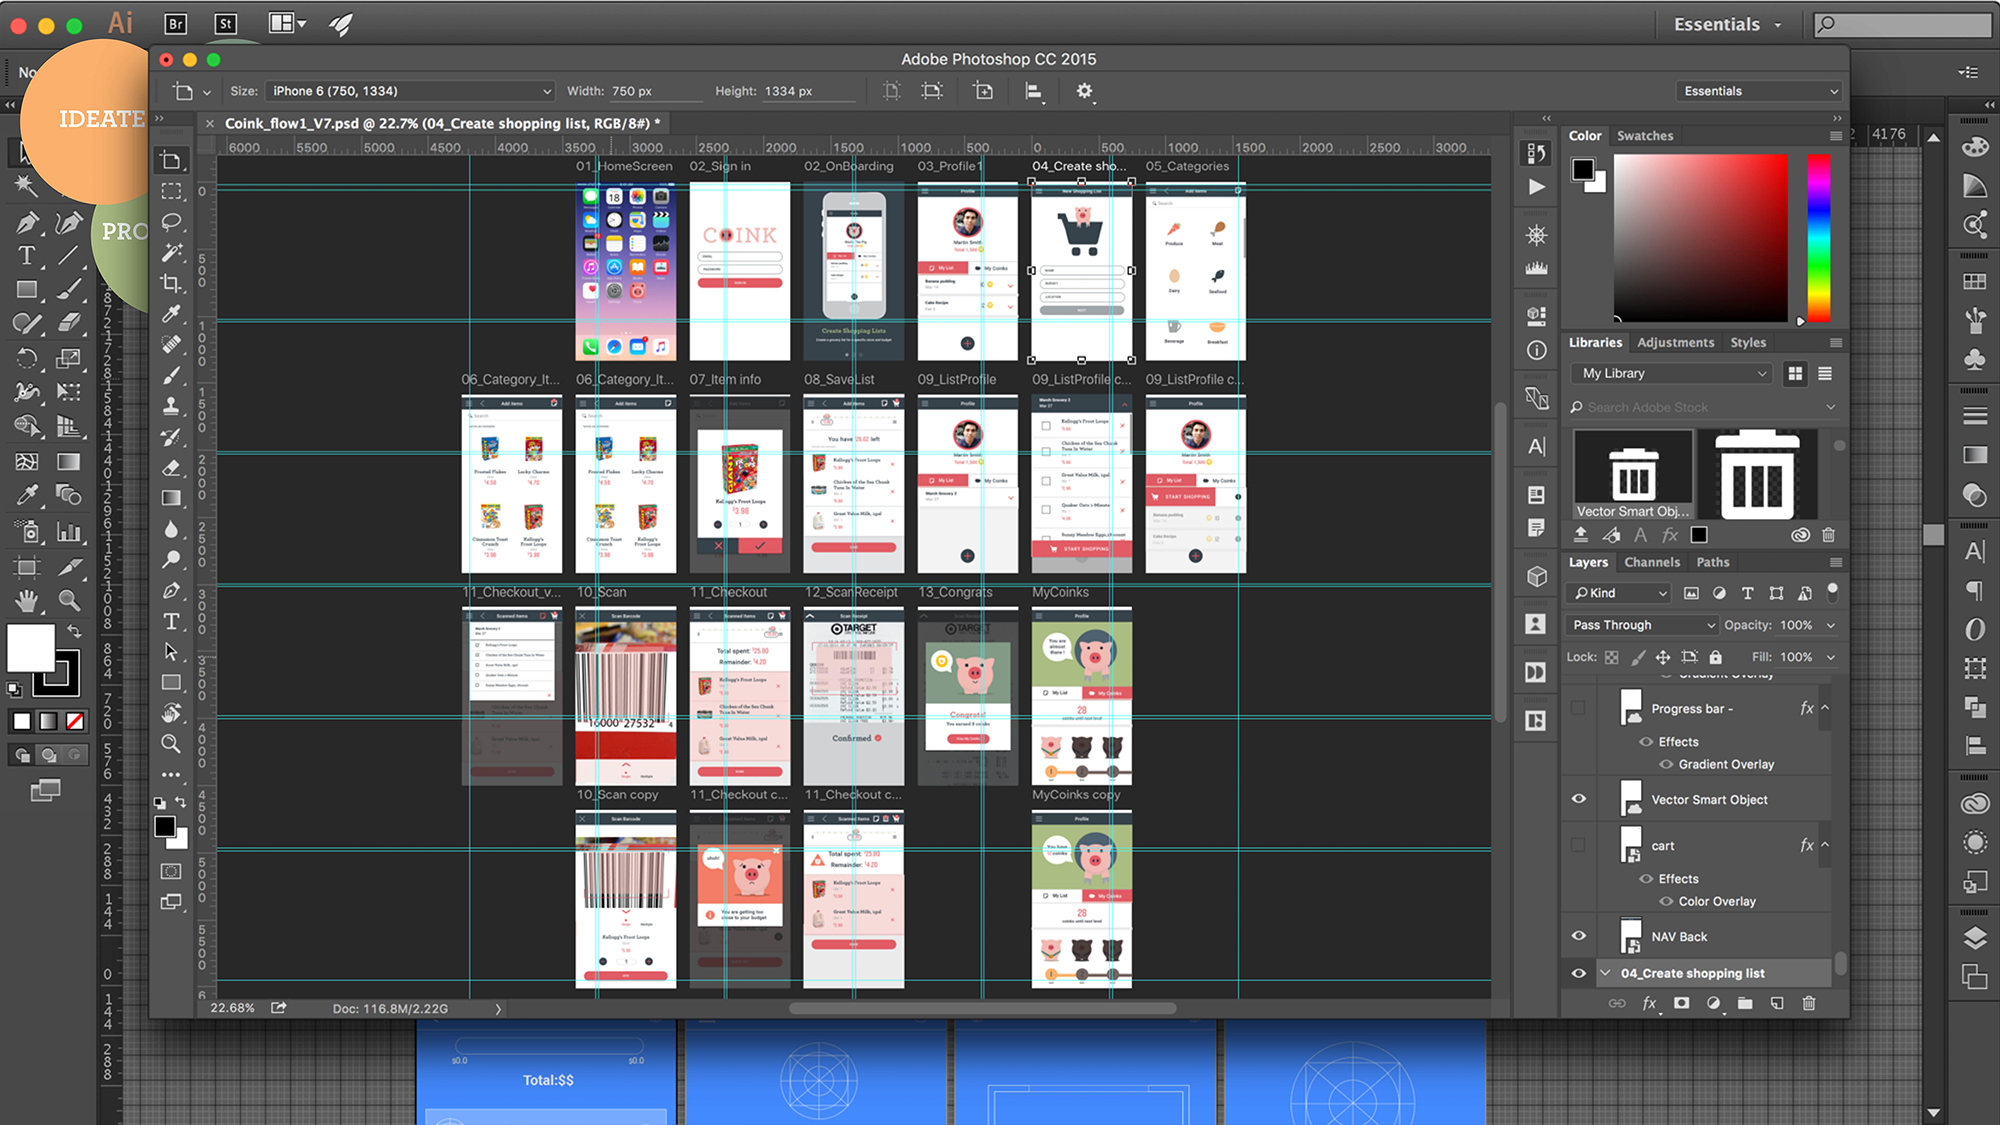Delete layer with Layers panel trash icon
The height and width of the screenshot is (1125, 2000).
1808,1003
